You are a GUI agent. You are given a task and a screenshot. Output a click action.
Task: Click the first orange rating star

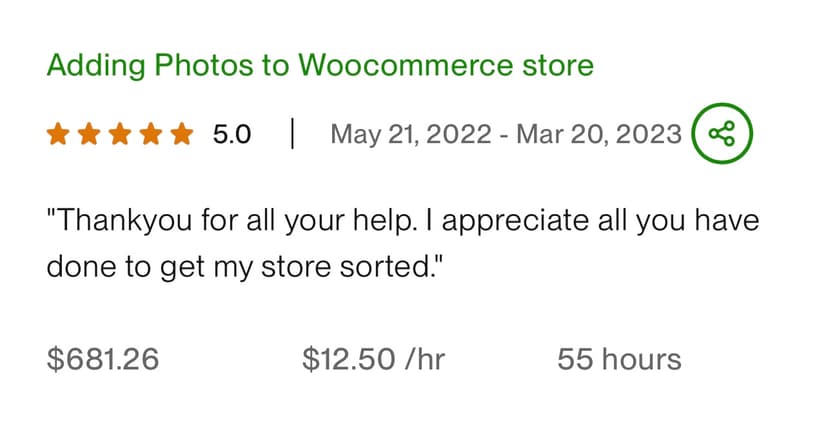click(x=58, y=134)
